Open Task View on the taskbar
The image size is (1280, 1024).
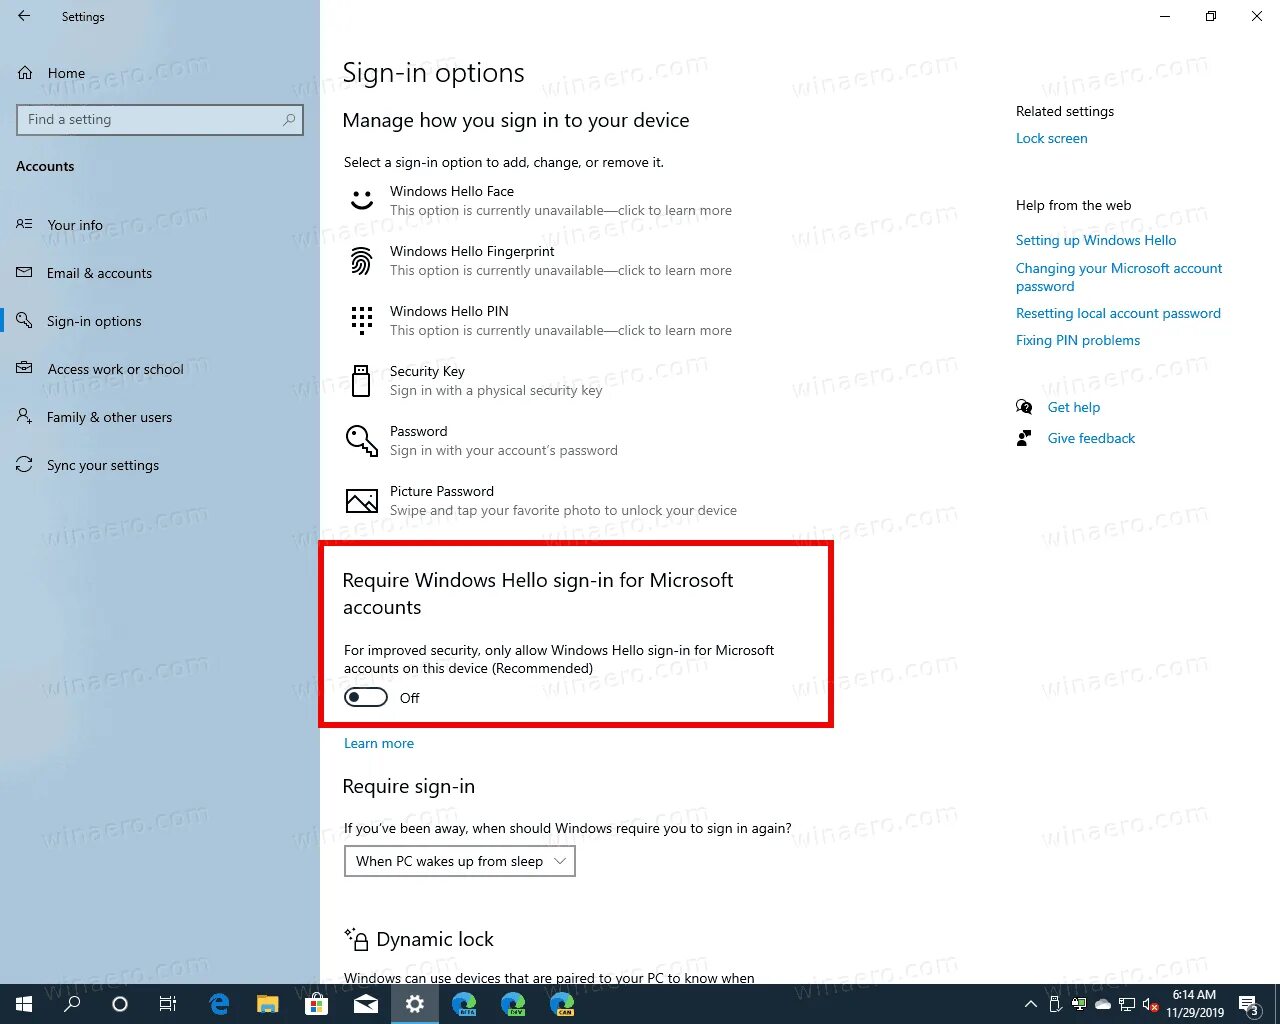tap(168, 1004)
